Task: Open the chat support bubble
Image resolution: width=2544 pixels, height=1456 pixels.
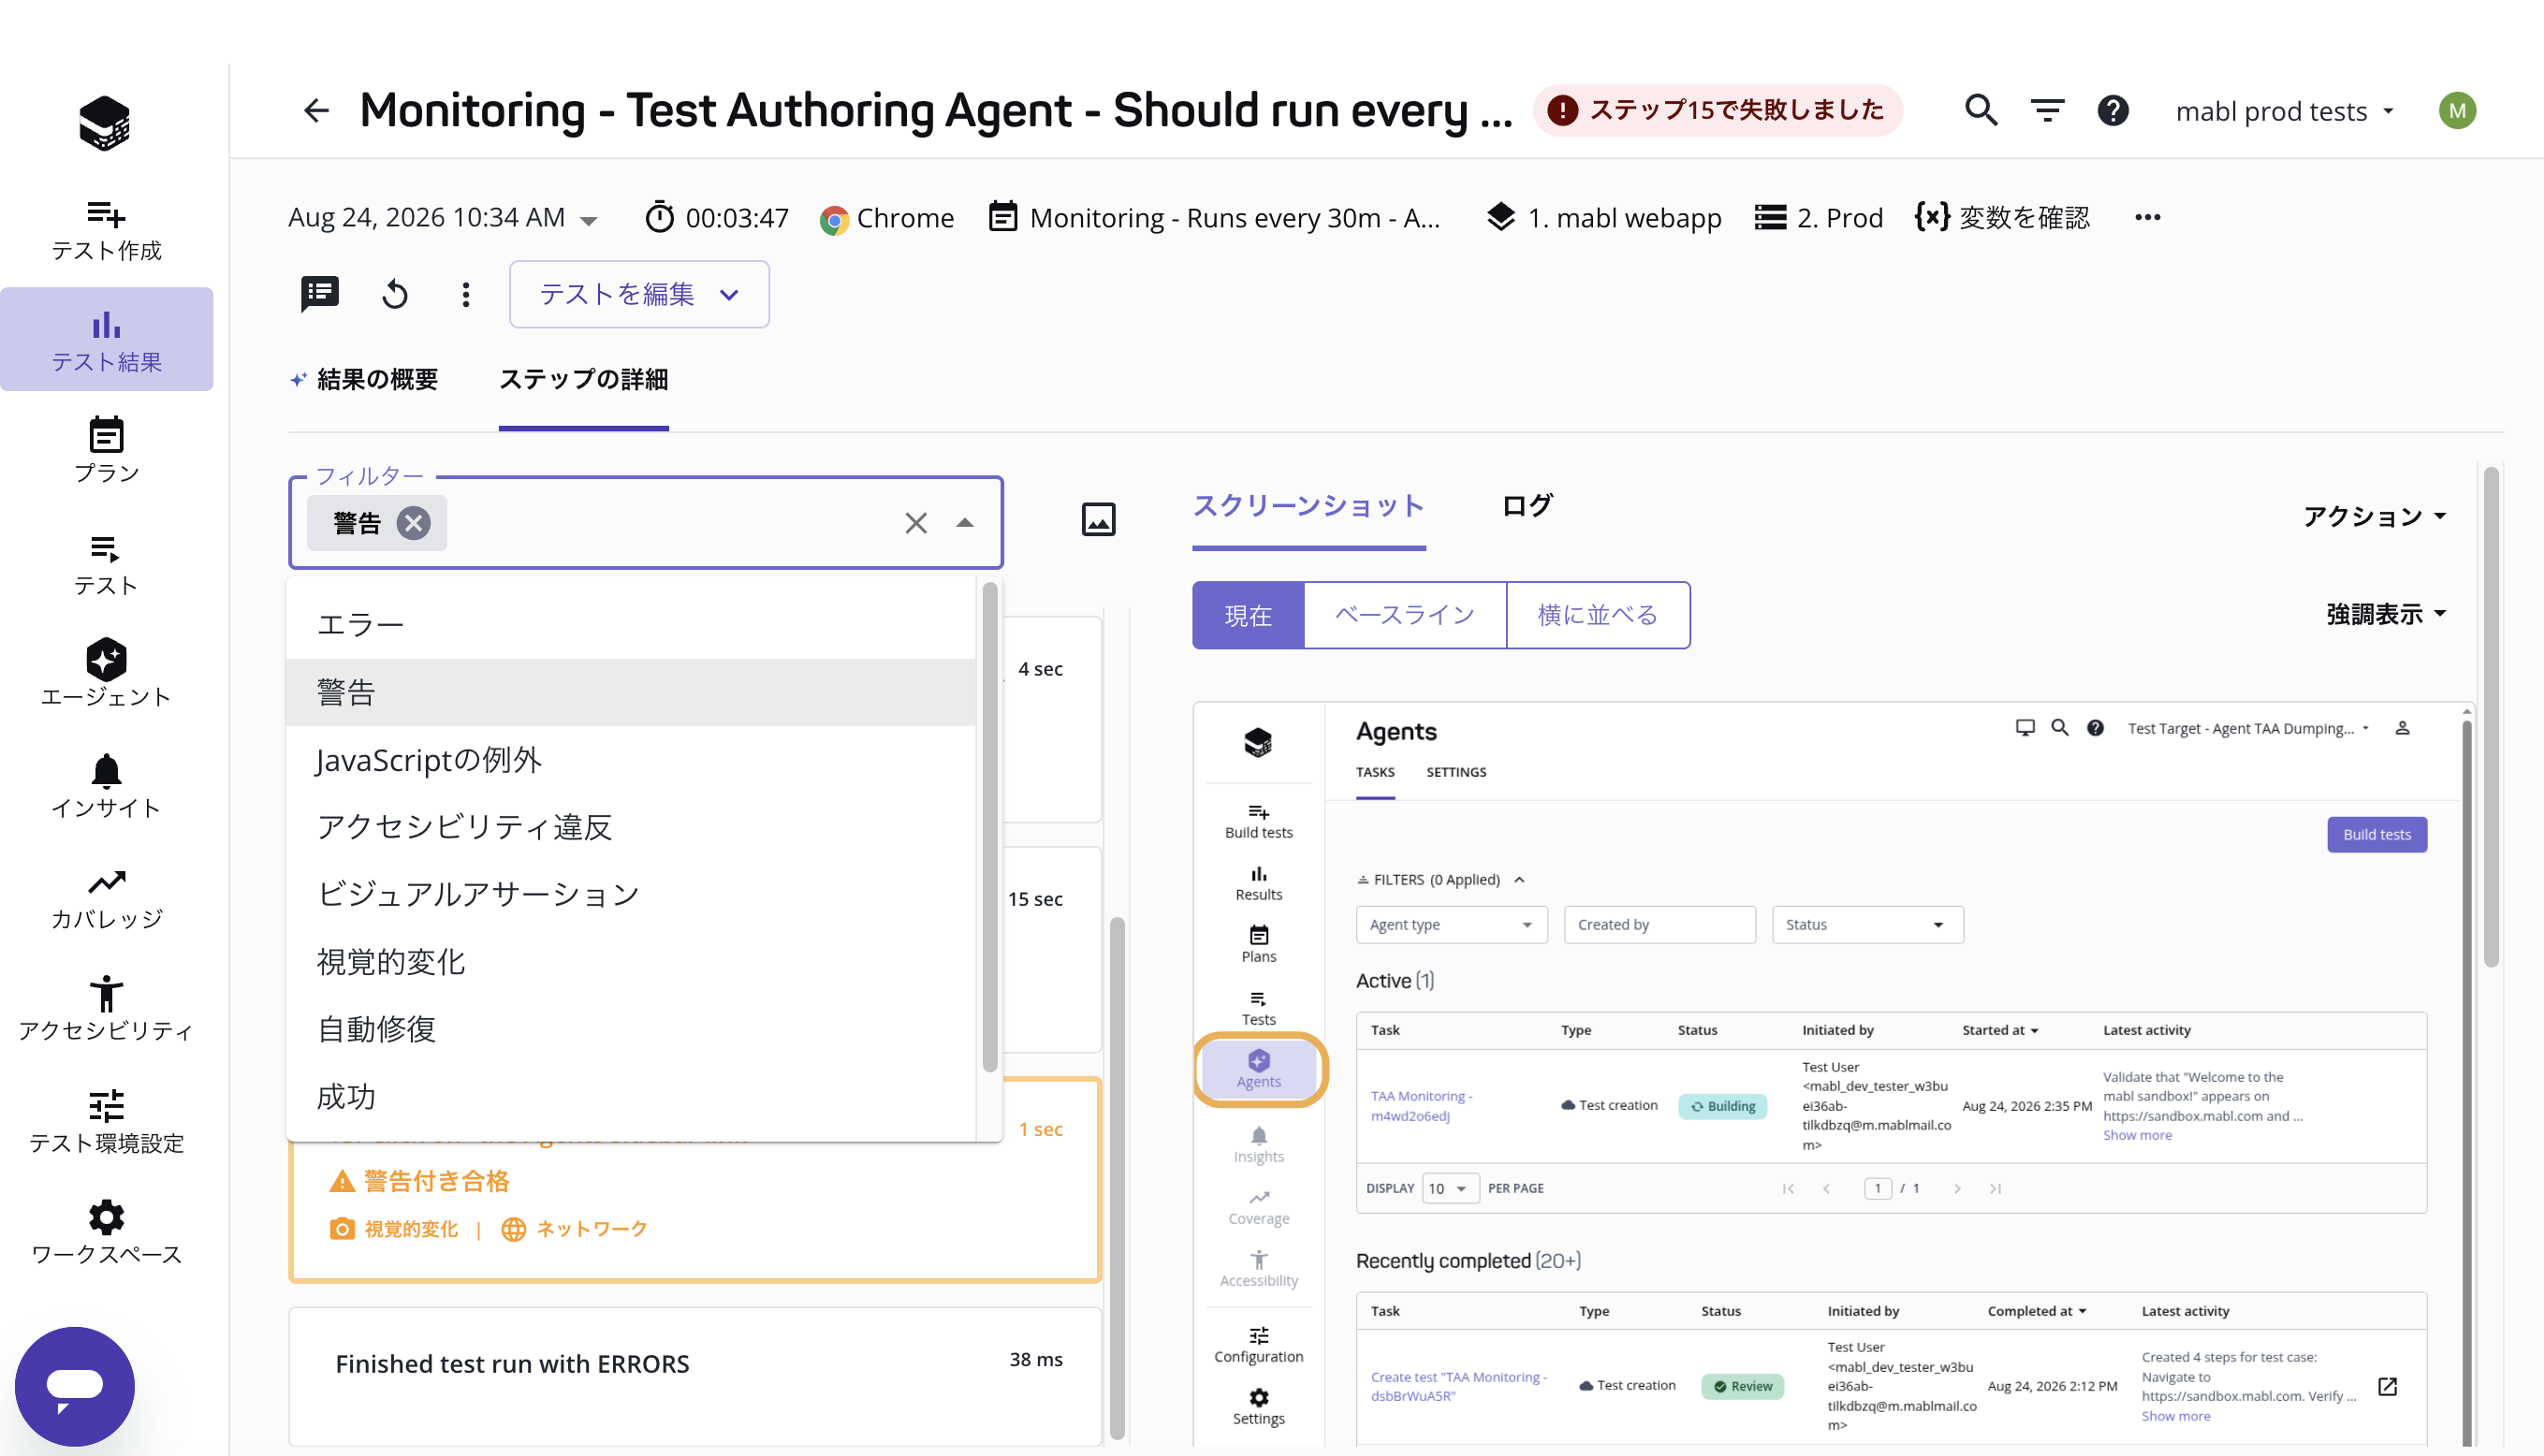Action: pyautogui.click(x=75, y=1386)
